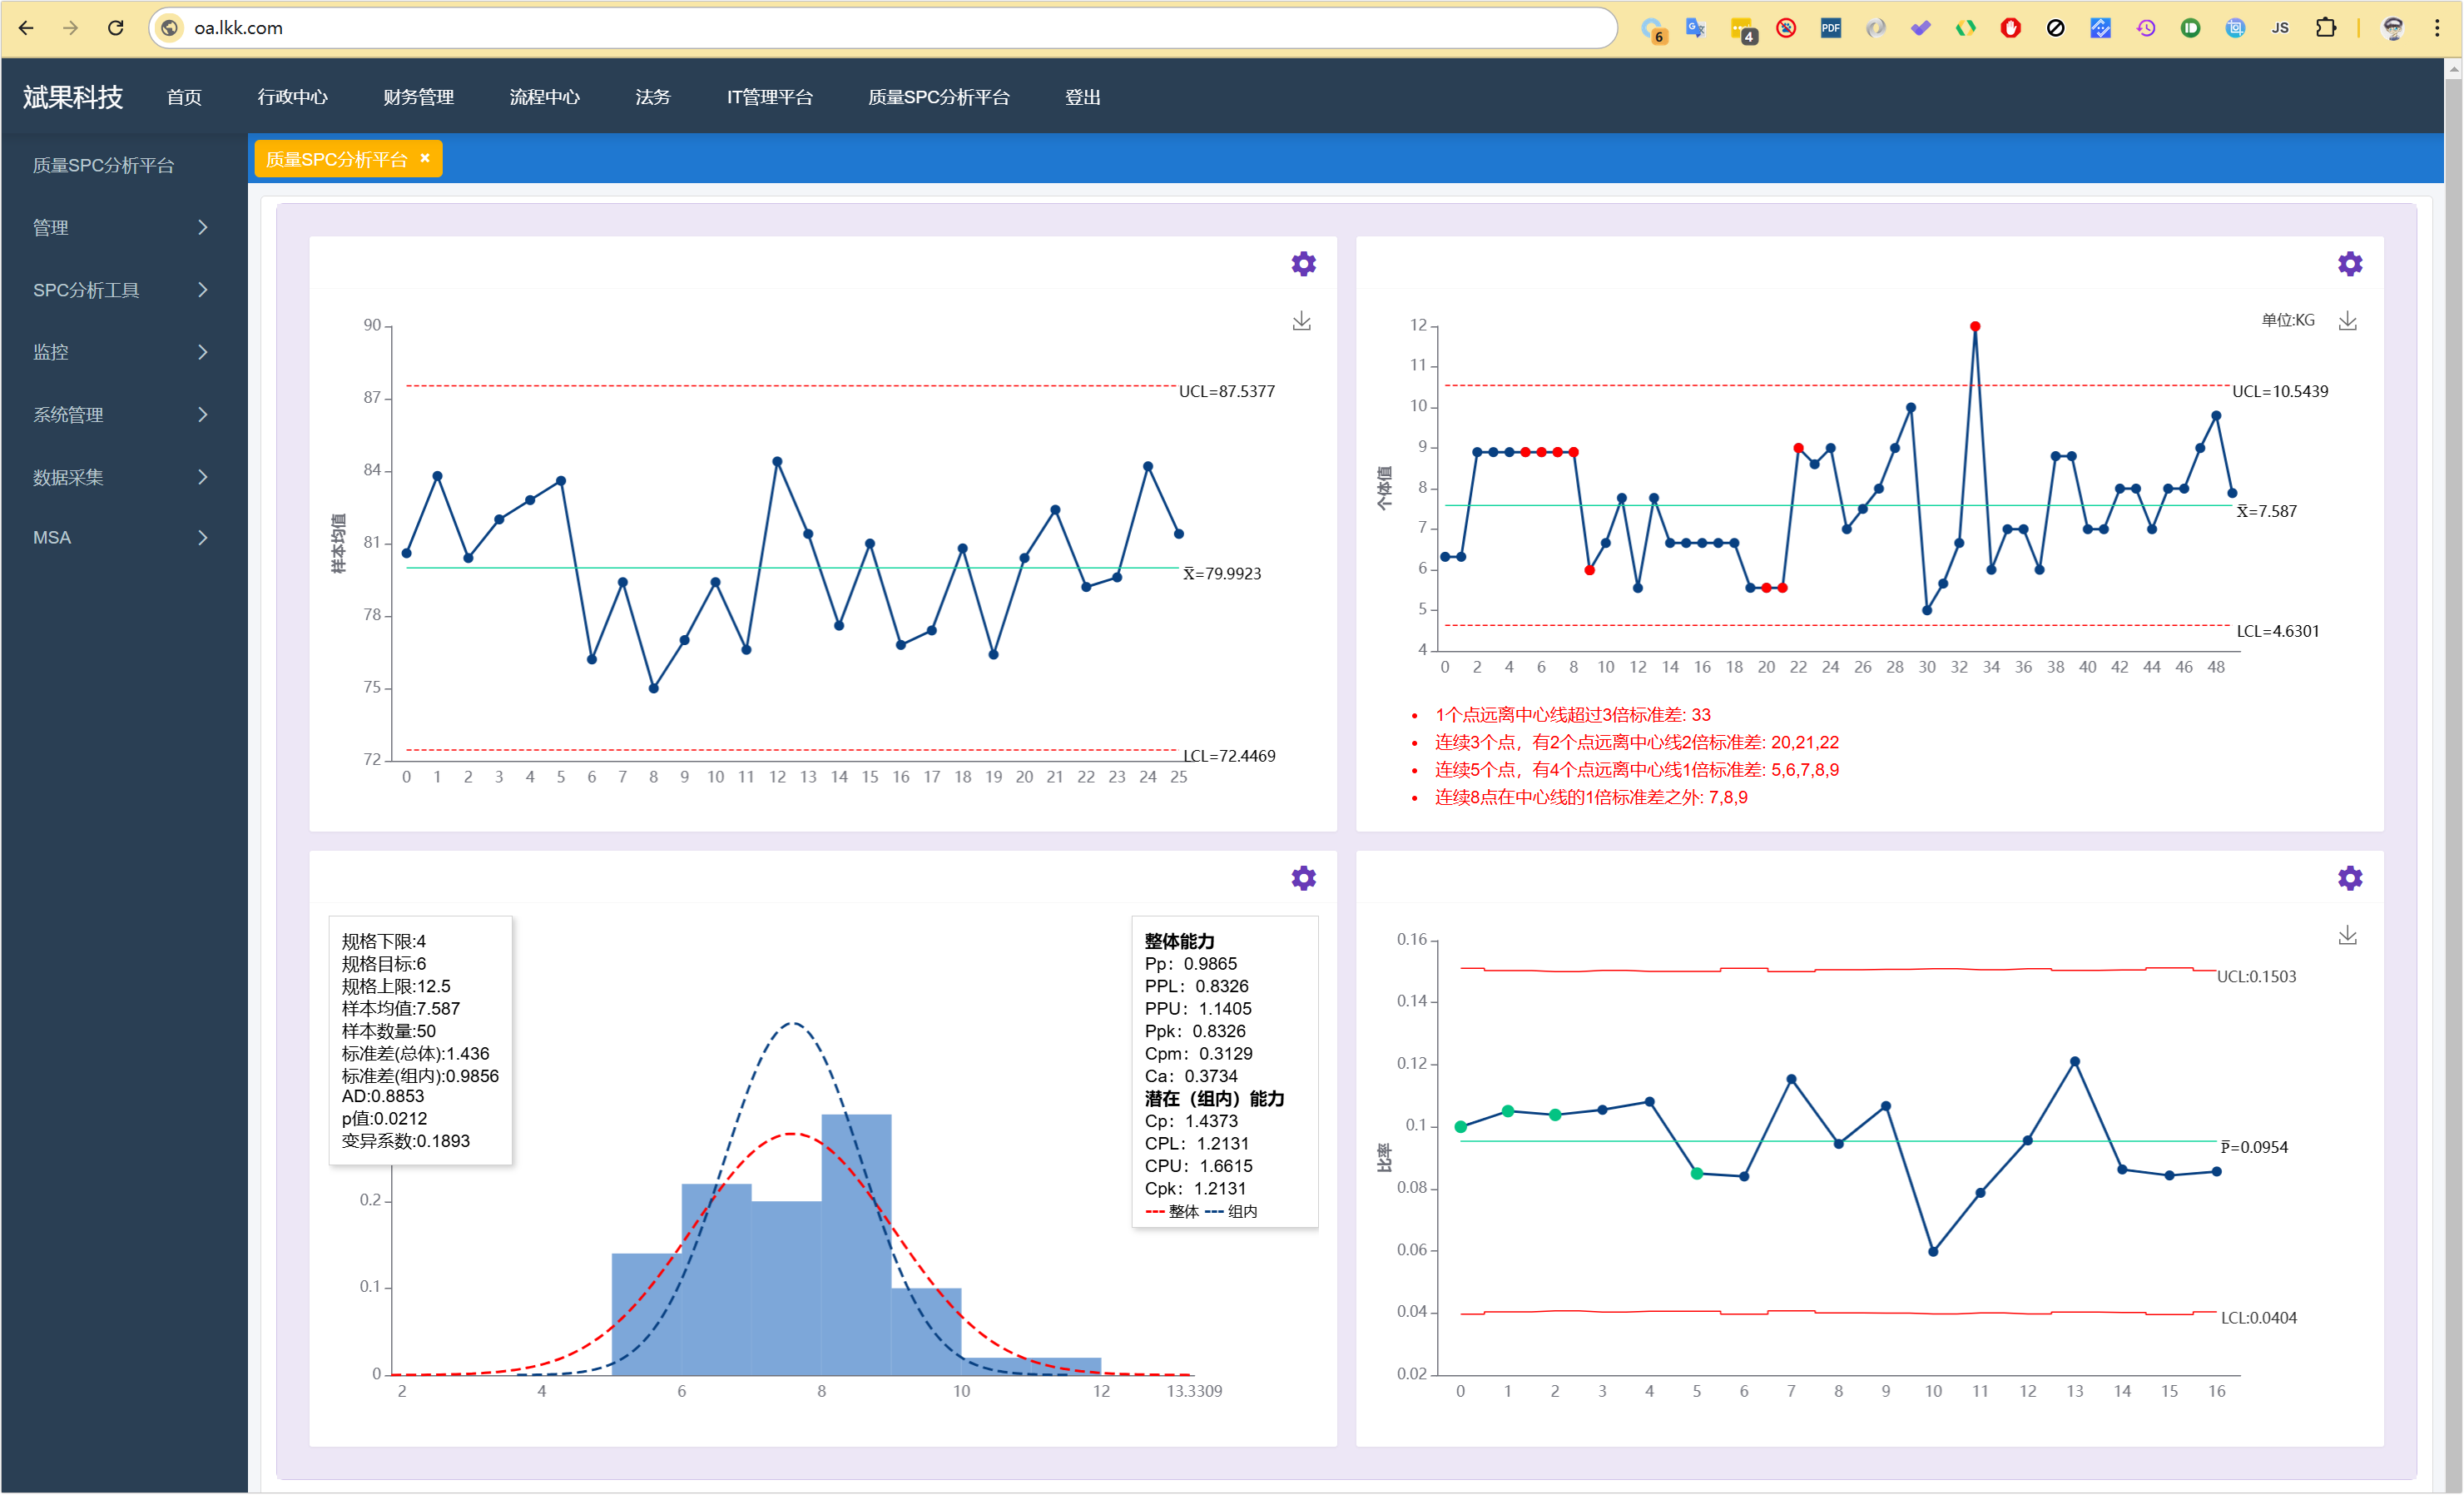Open the yellow extension with badge 4
This screenshot has width=2464, height=1495.
(1743, 30)
